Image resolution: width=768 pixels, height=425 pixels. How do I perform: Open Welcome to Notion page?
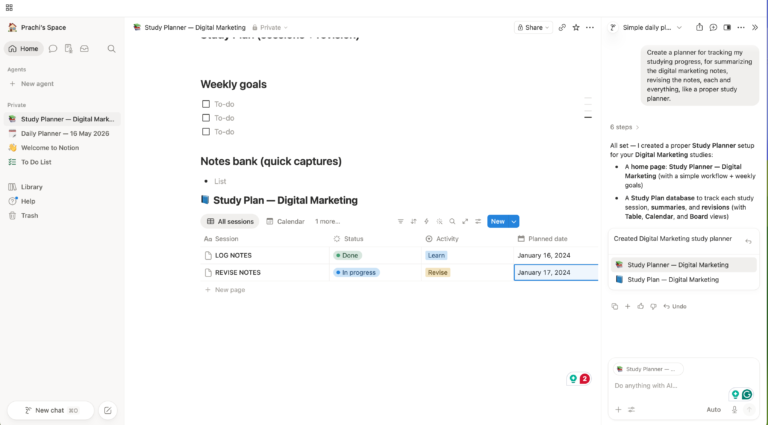[61, 147]
